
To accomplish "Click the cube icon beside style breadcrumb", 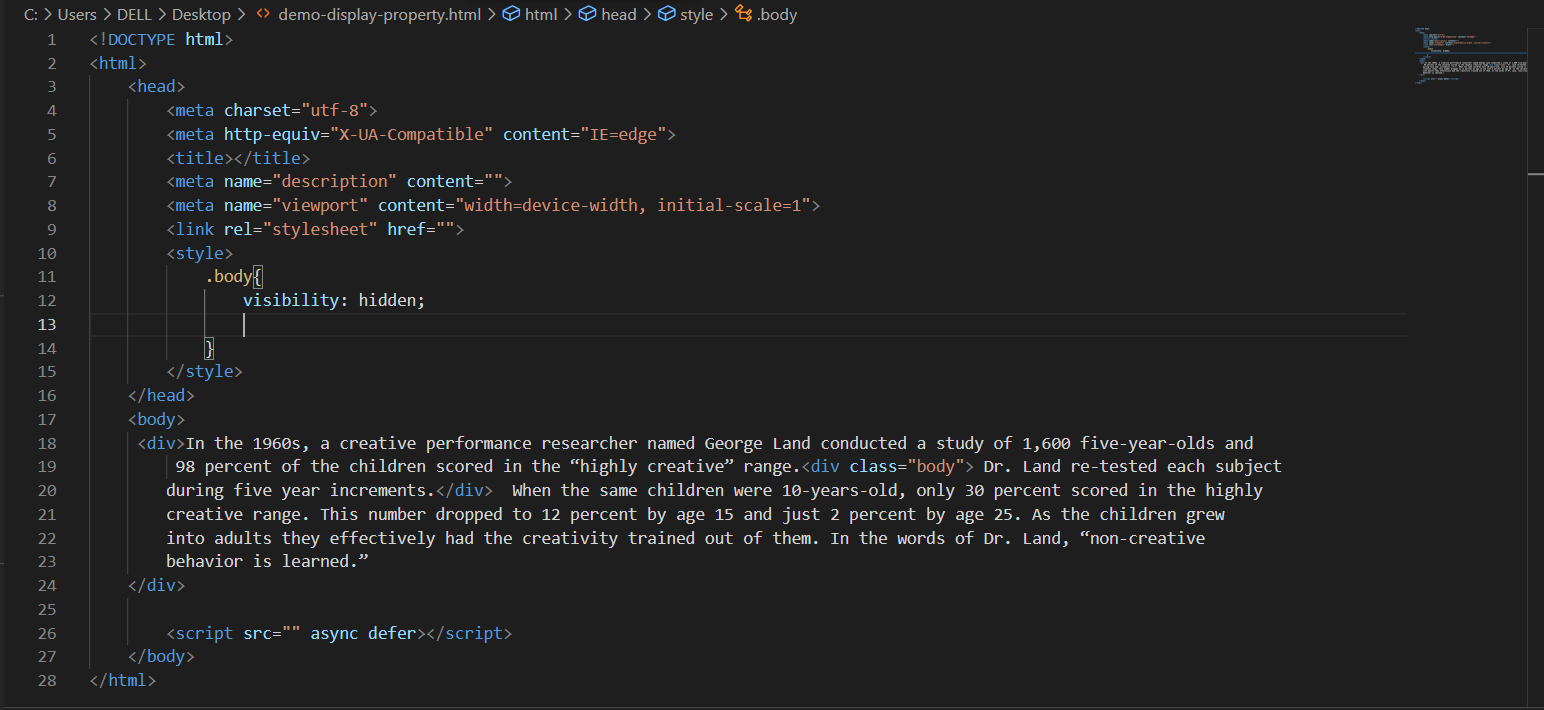I will 666,15.
